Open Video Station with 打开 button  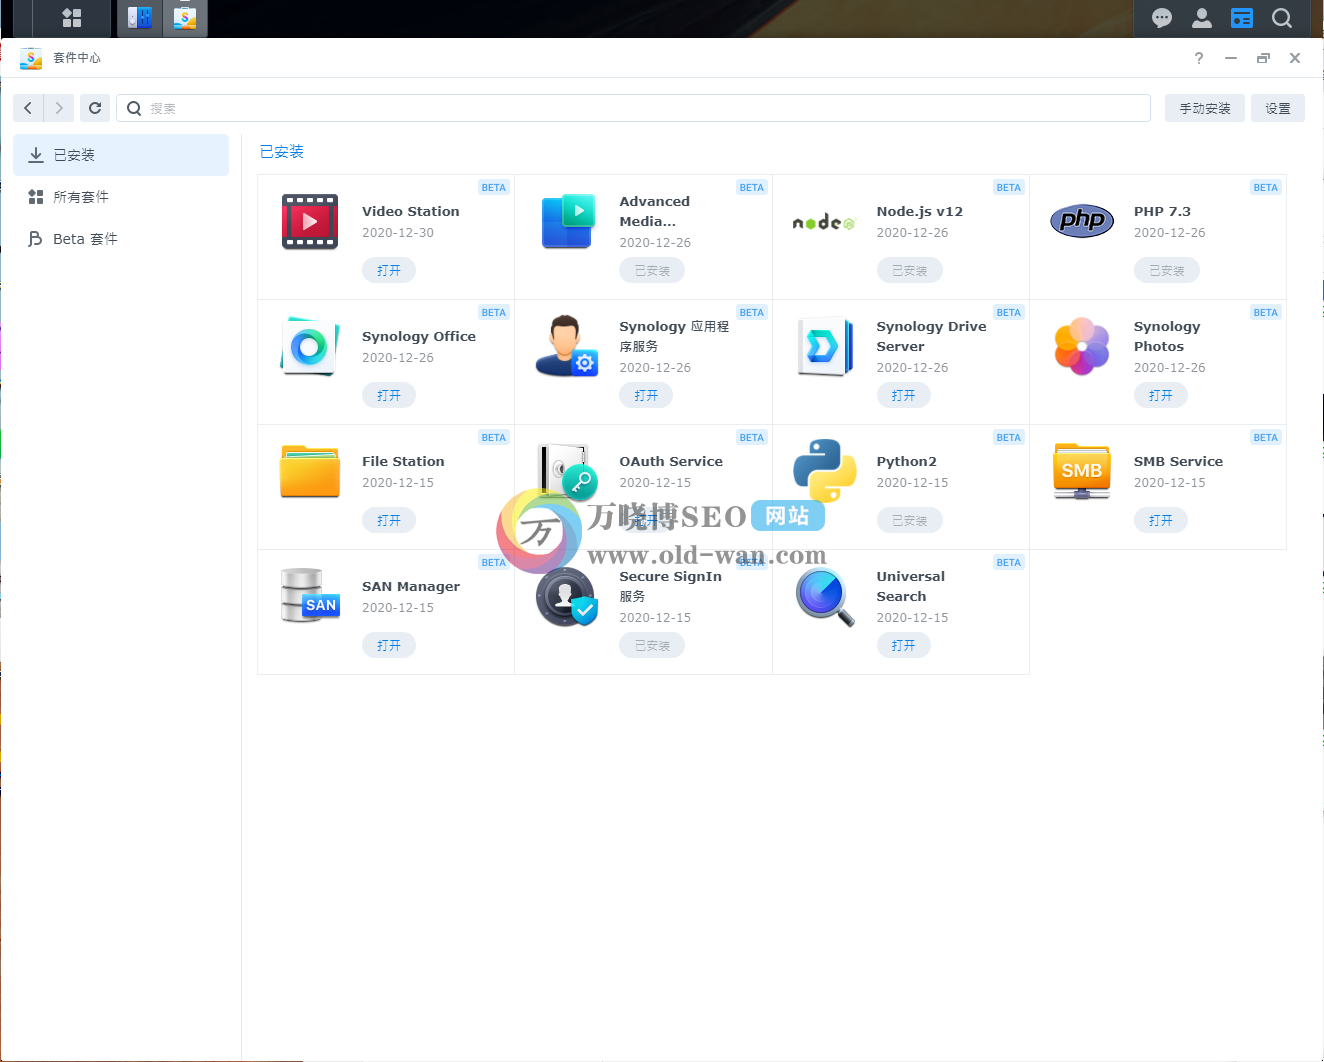(389, 270)
